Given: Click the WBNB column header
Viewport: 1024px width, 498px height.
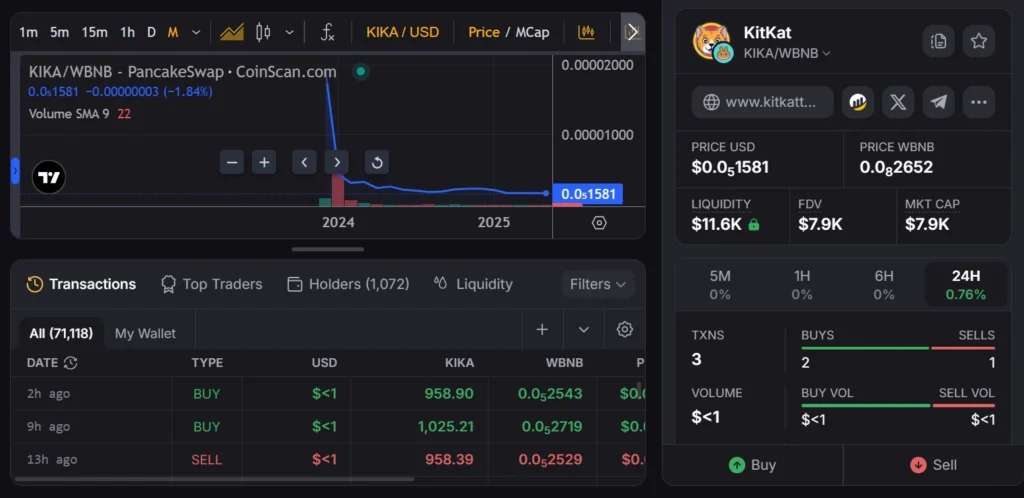Looking at the screenshot, I should 564,363.
